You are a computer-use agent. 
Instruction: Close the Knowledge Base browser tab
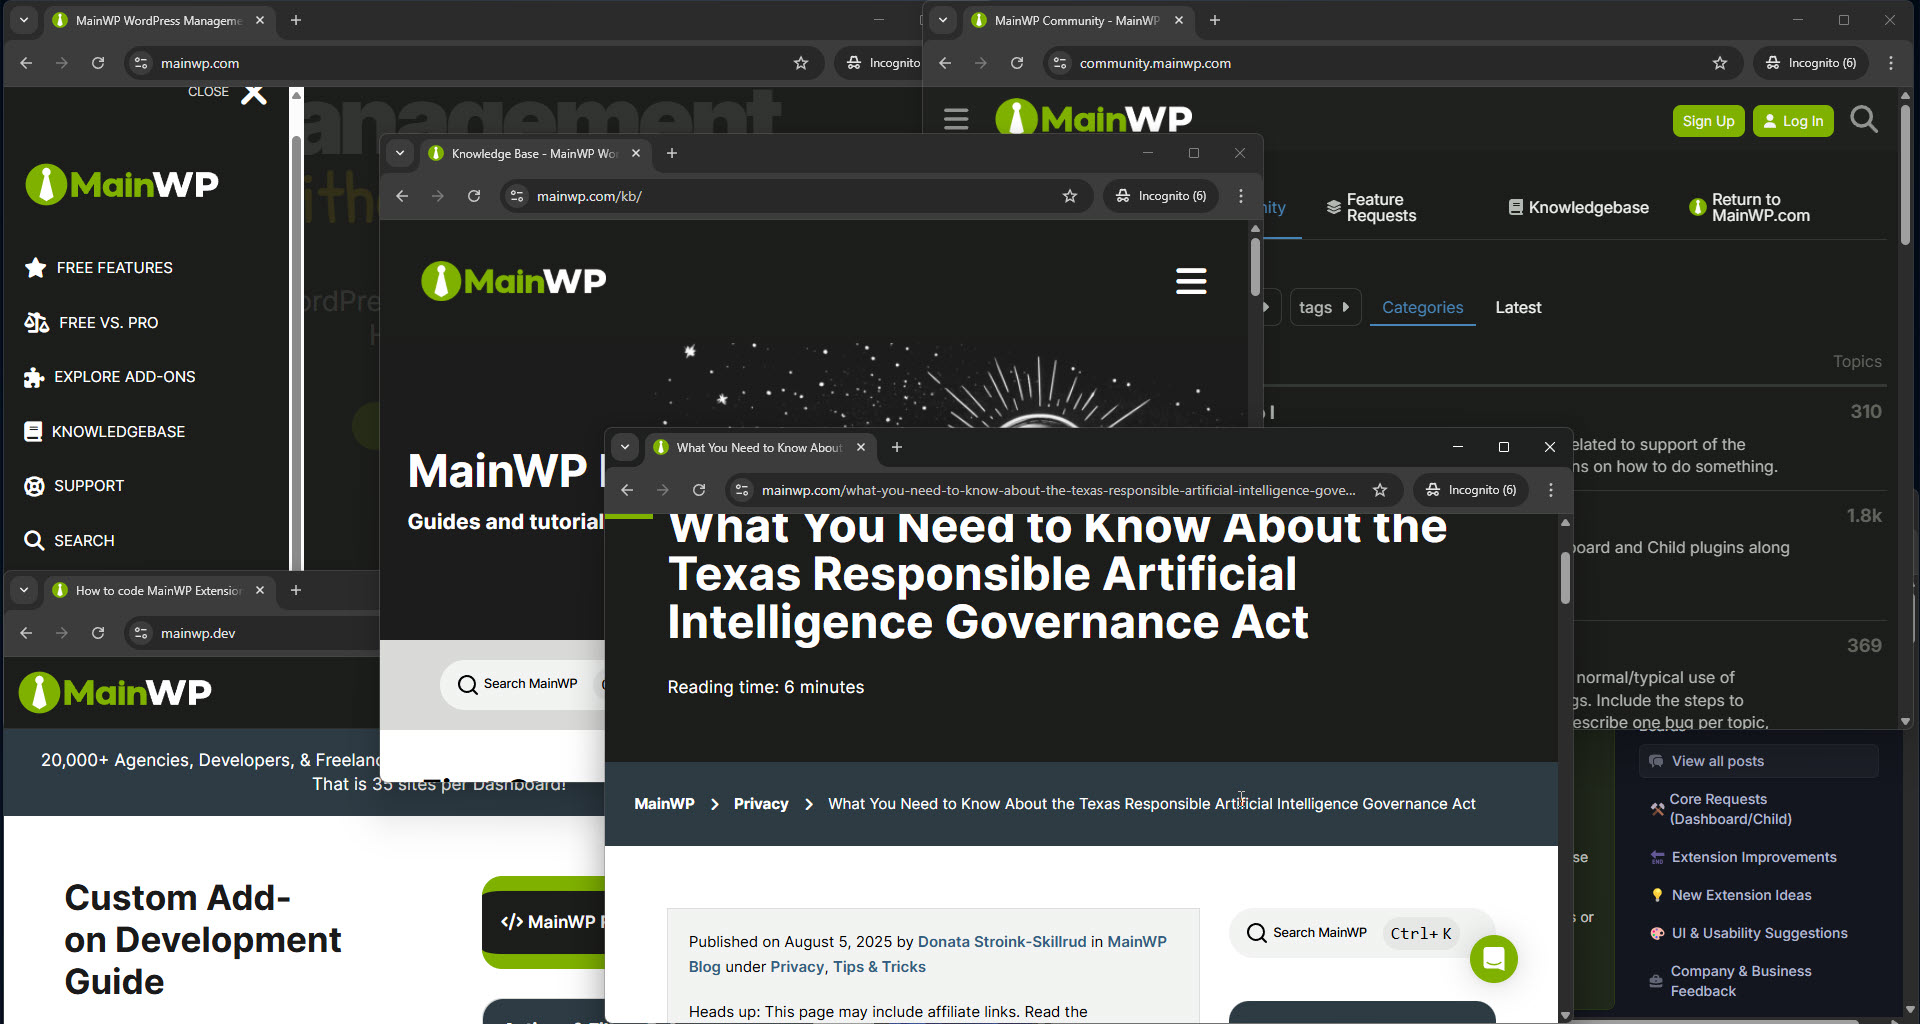pyautogui.click(x=636, y=153)
